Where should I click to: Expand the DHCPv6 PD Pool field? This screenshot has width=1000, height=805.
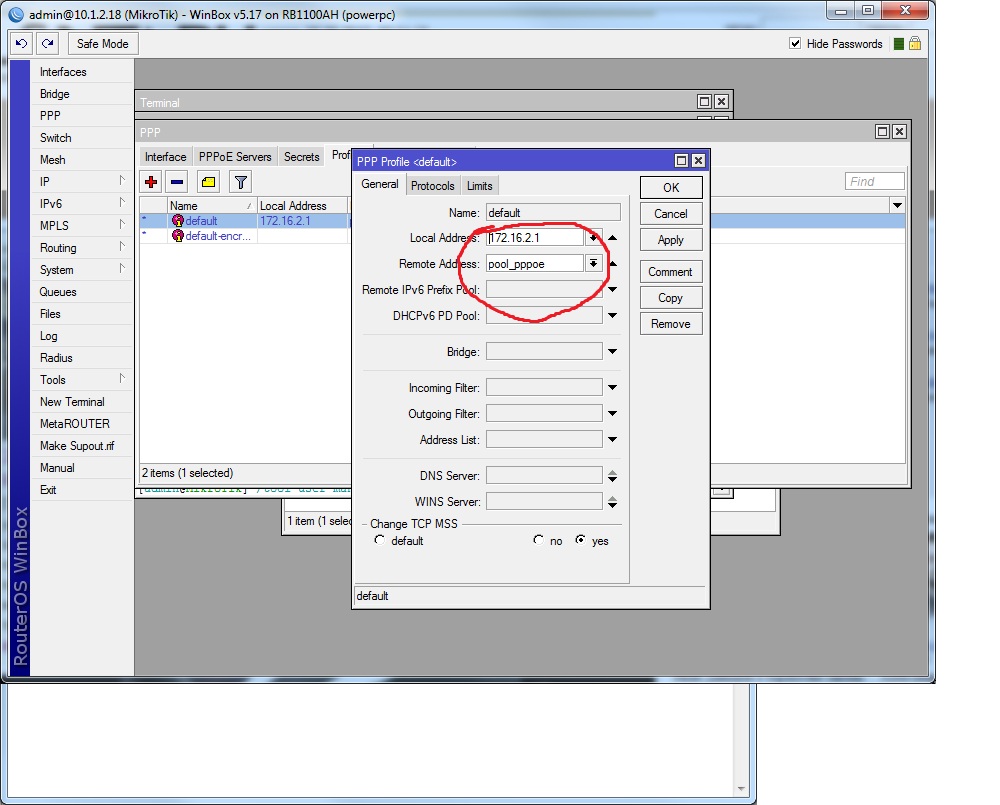612,316
